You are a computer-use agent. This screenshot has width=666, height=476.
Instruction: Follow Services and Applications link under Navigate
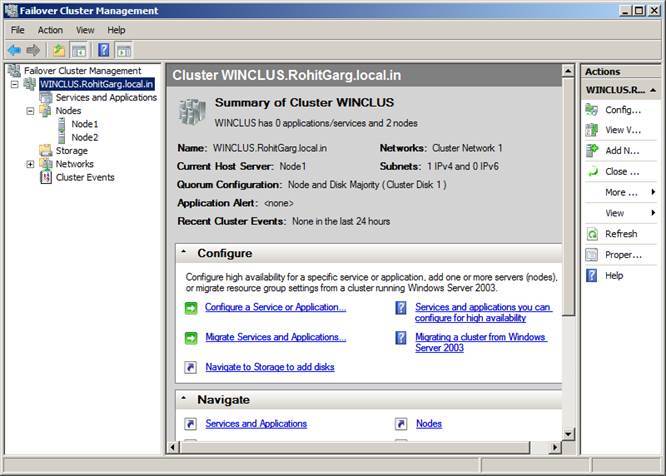[256, 423]
